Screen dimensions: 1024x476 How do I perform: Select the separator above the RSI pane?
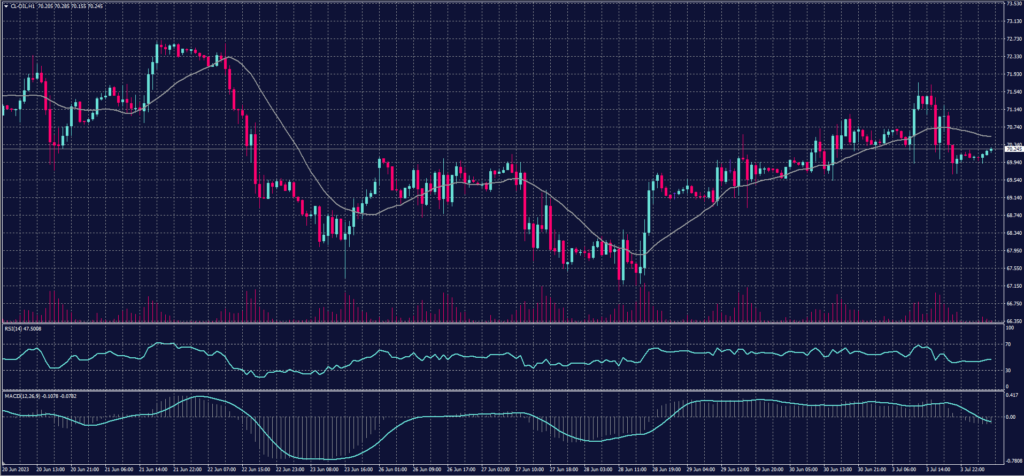click(x=500, y=322)
